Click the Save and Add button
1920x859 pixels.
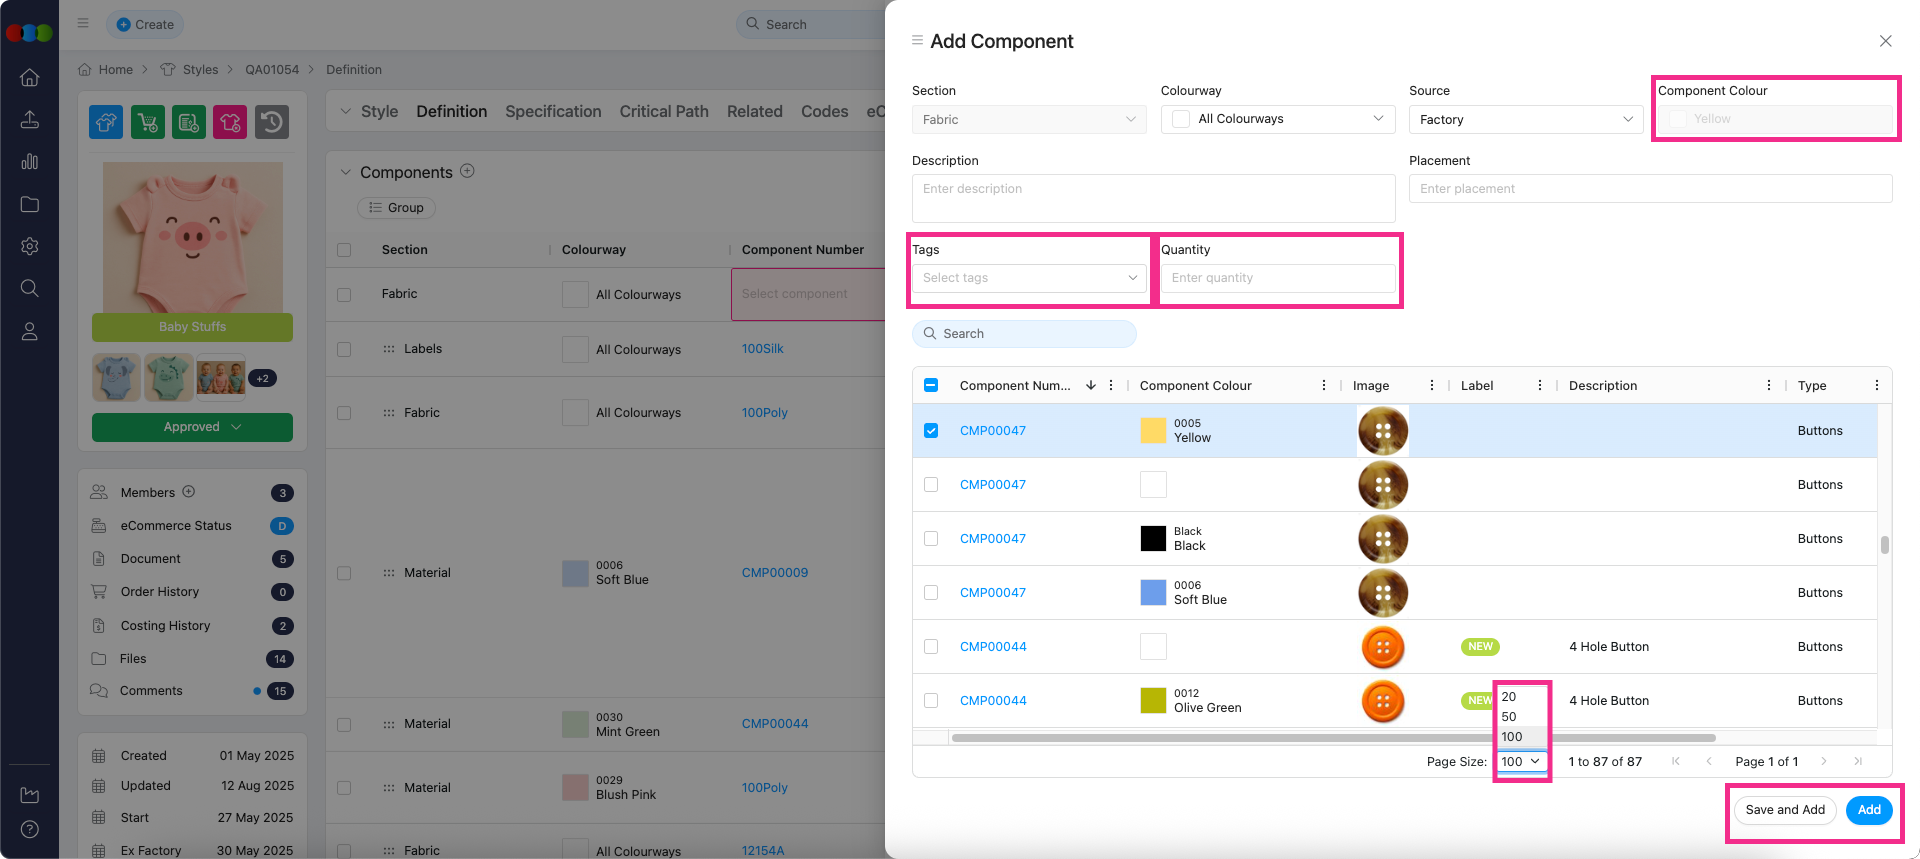coord(1785,810)
